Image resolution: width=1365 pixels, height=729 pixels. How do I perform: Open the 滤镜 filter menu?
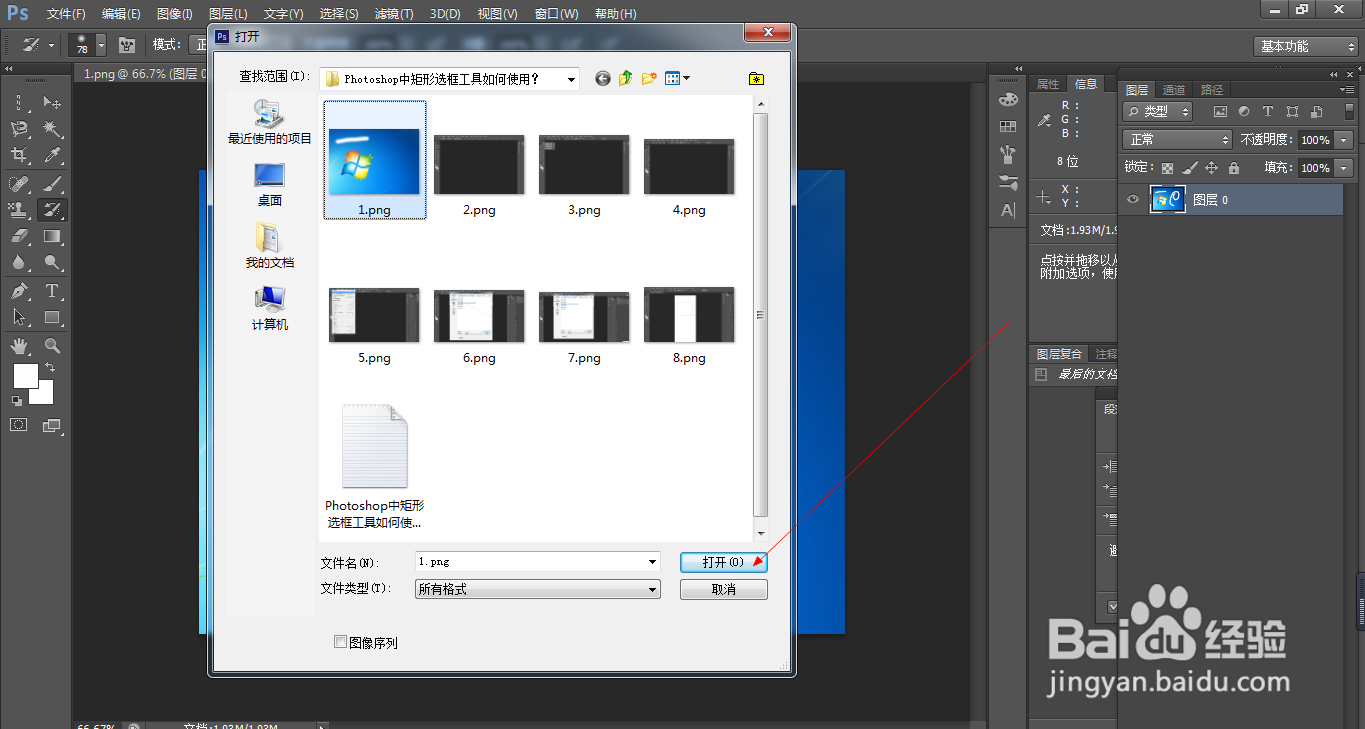pyautogui.click(x=393, y=13)
